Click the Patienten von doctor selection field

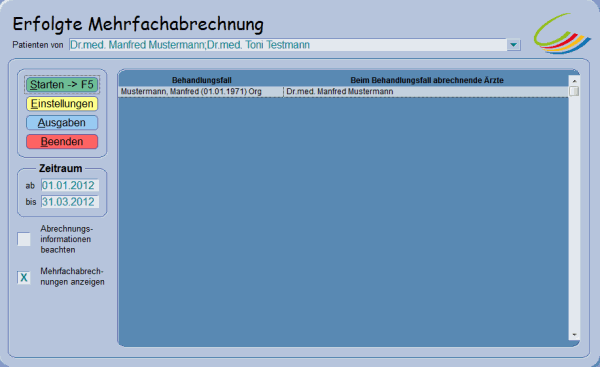(288, 45)
